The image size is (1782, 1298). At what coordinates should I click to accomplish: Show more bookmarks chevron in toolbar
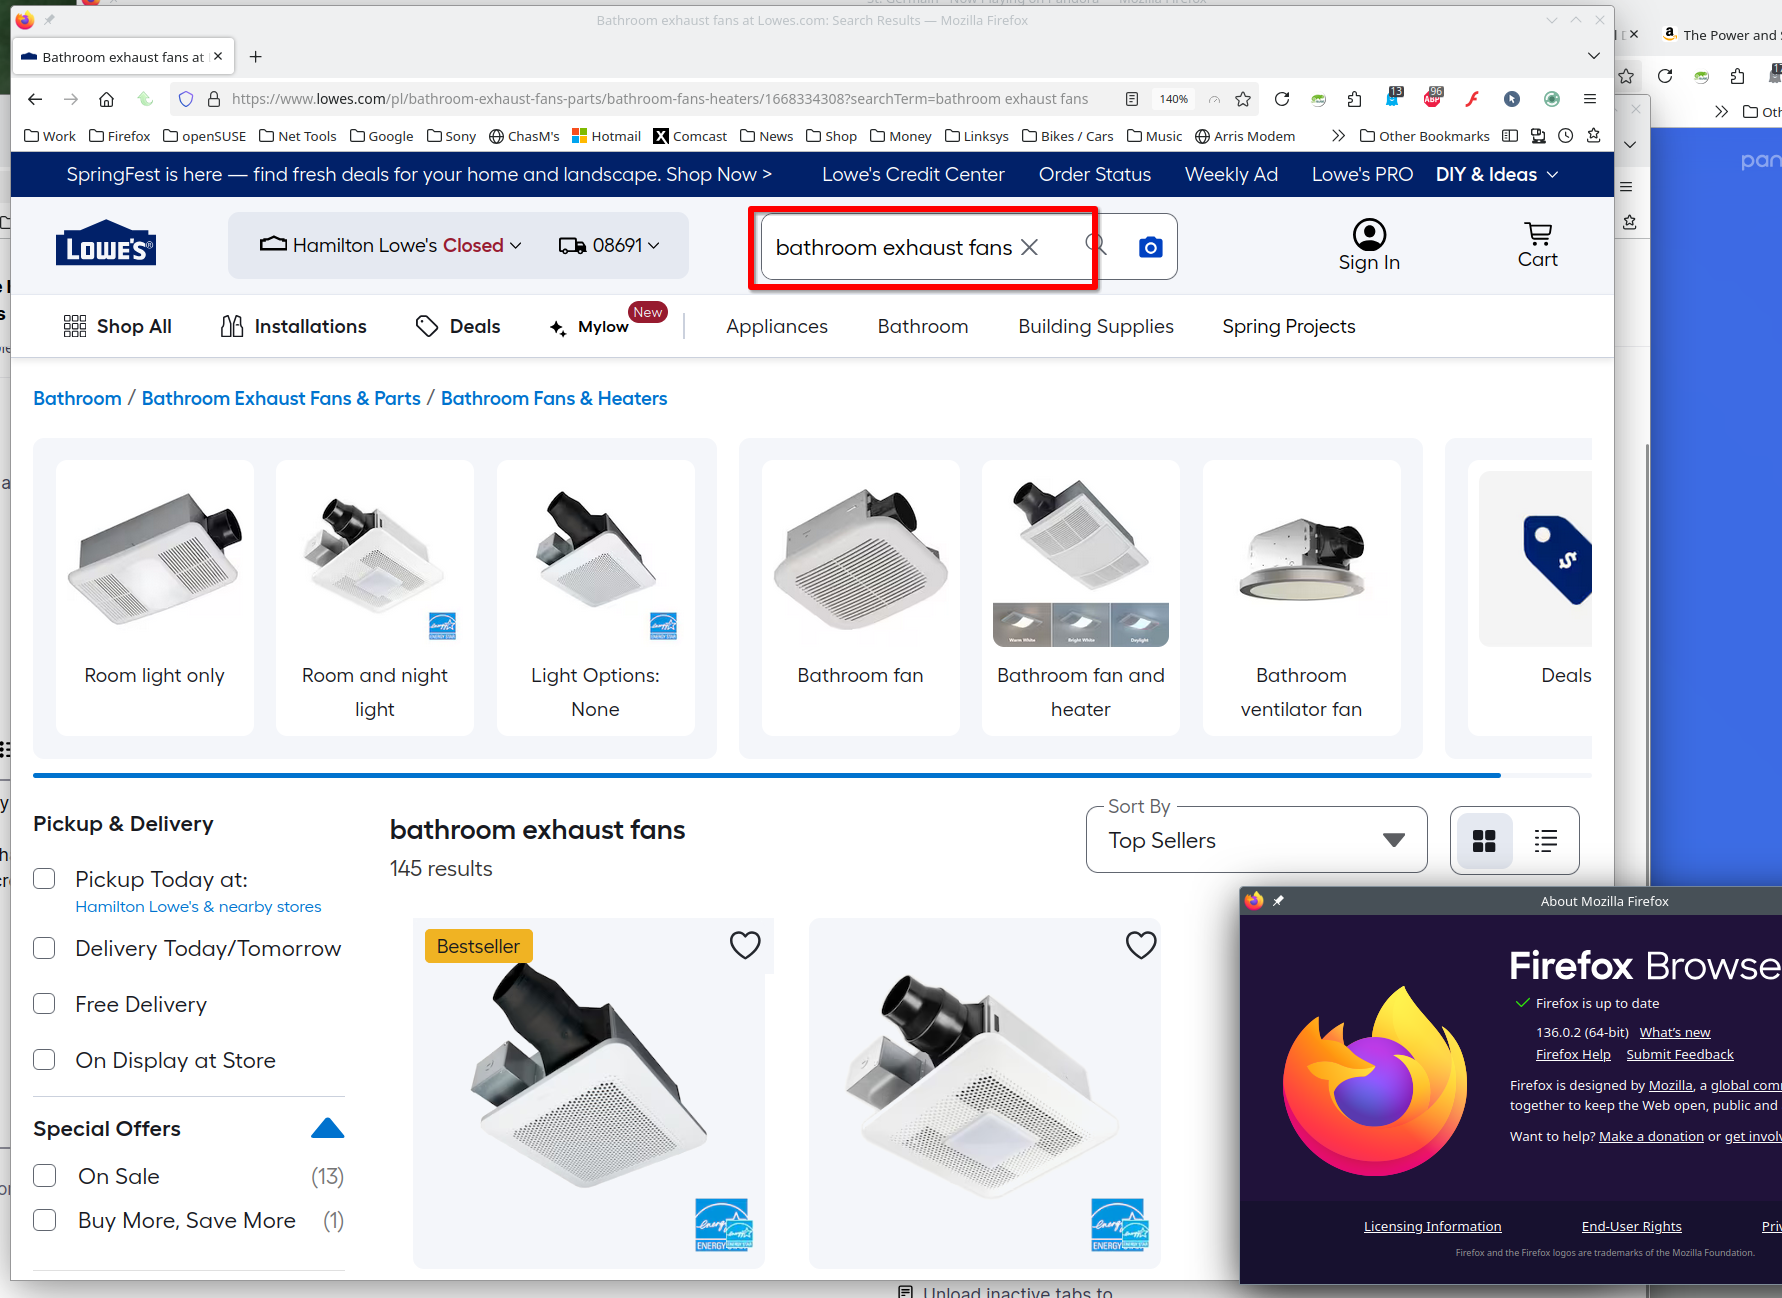(x=1338, y=136)
